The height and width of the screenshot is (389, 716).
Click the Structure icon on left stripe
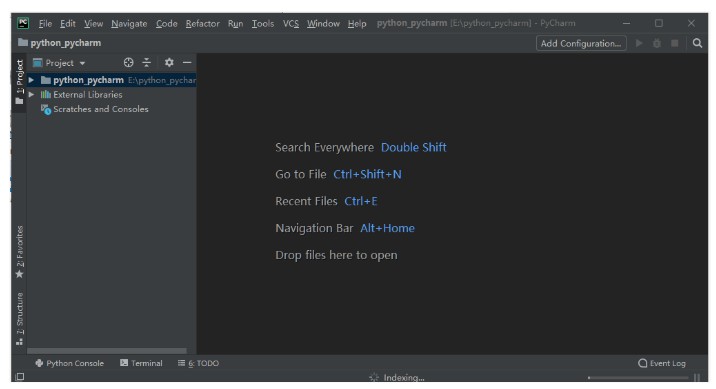pyautogui.click(x=19, y=341)
